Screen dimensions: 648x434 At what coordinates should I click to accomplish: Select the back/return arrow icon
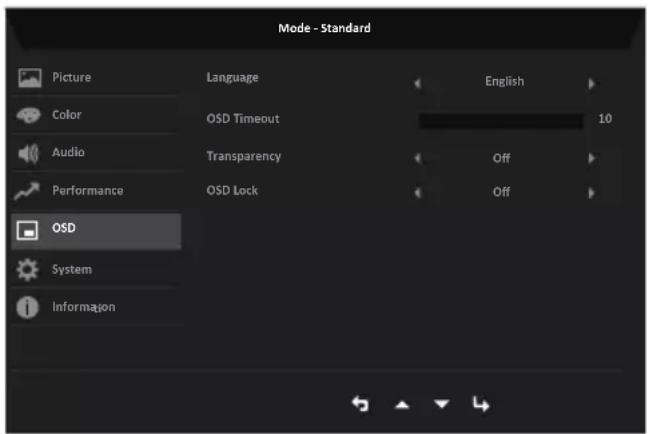[x=360, y=404]
